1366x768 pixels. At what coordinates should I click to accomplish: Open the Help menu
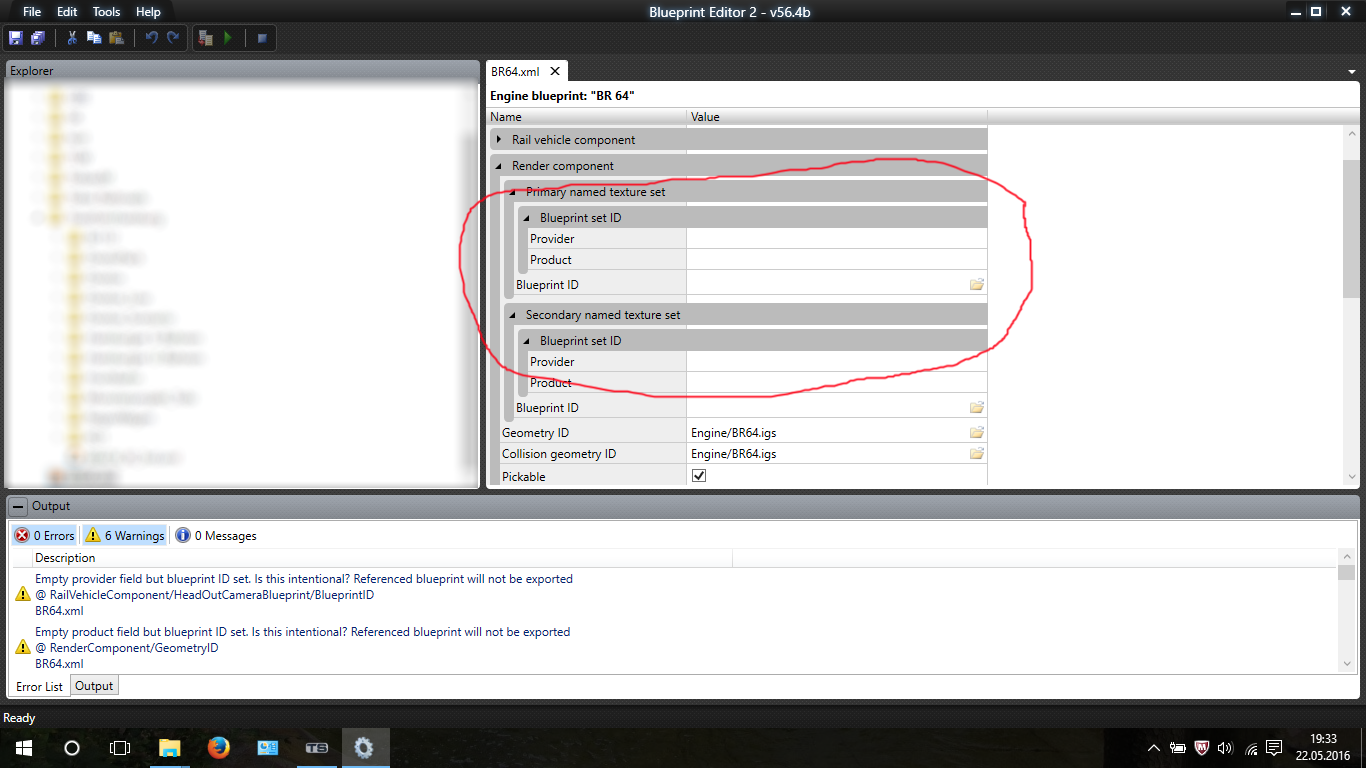tap(148, 12)
